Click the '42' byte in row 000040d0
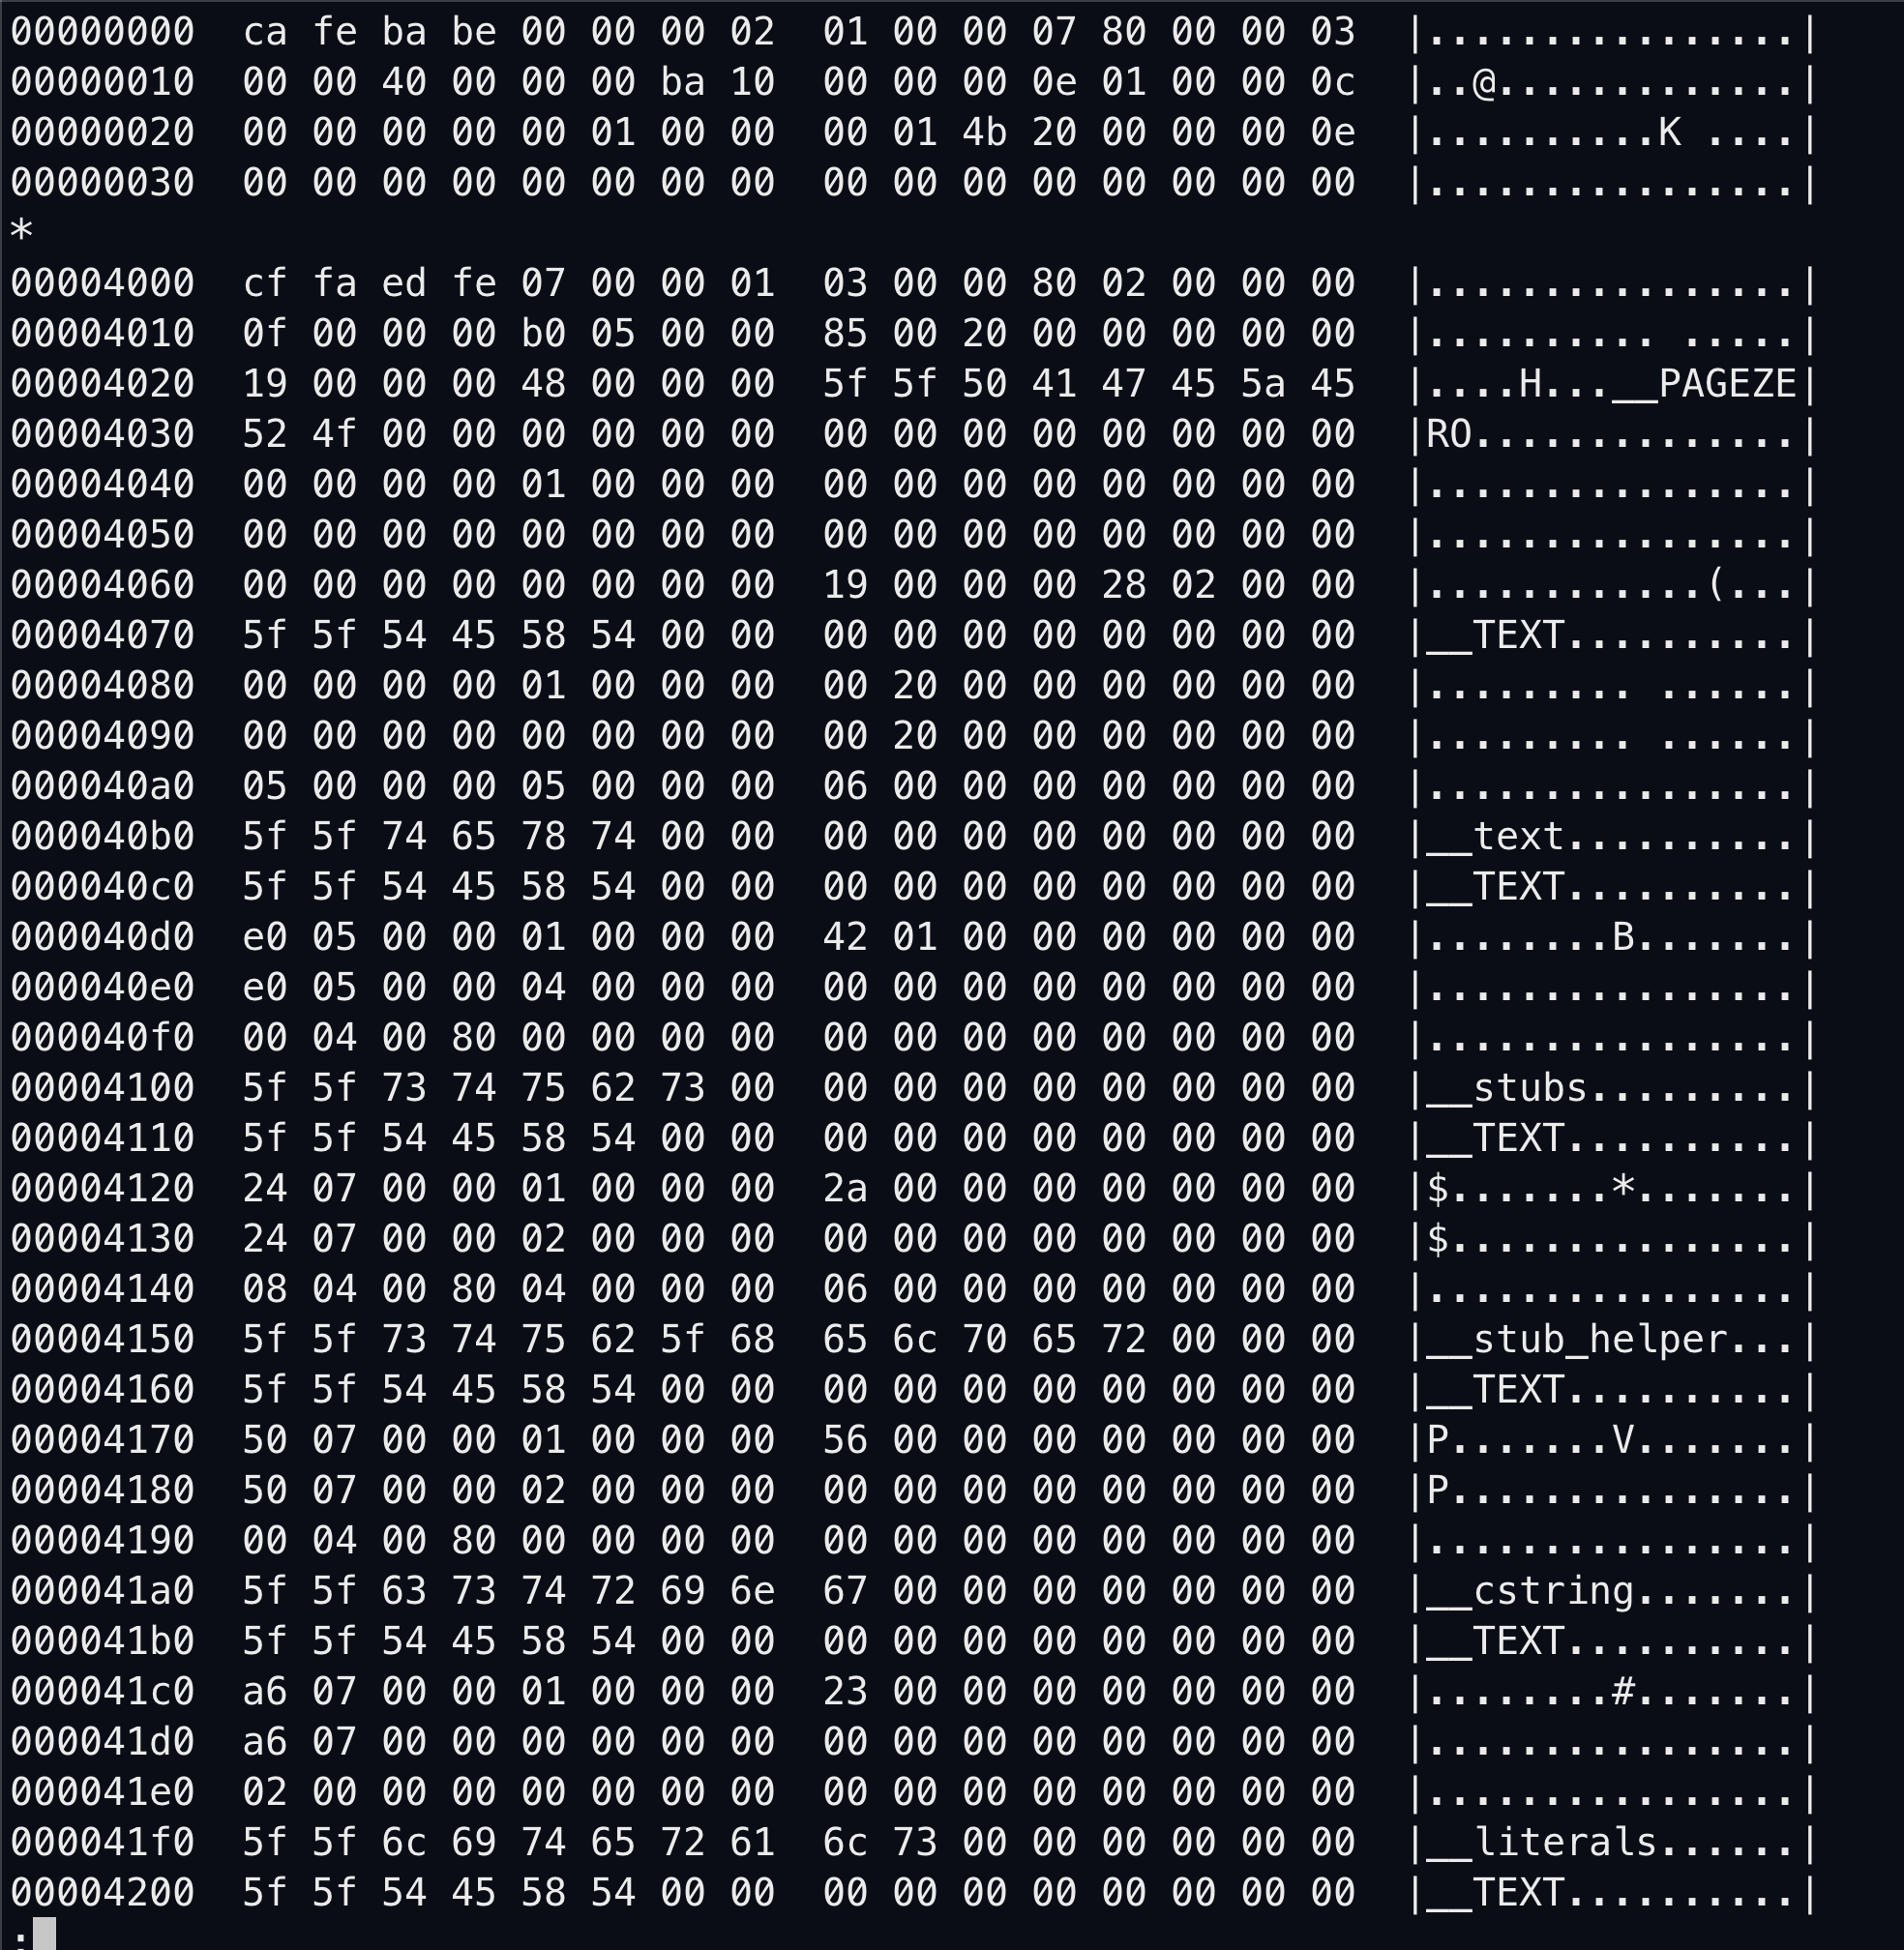 click(x=845, y=936)
